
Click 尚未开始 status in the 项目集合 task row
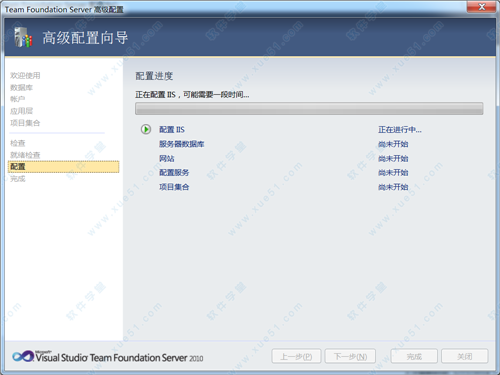click(393, 187)
